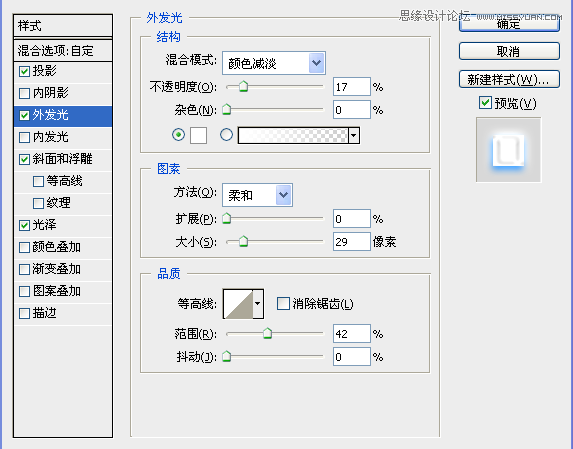
Task: Click the 杂色 value field
Action: (x=352, y=110)
